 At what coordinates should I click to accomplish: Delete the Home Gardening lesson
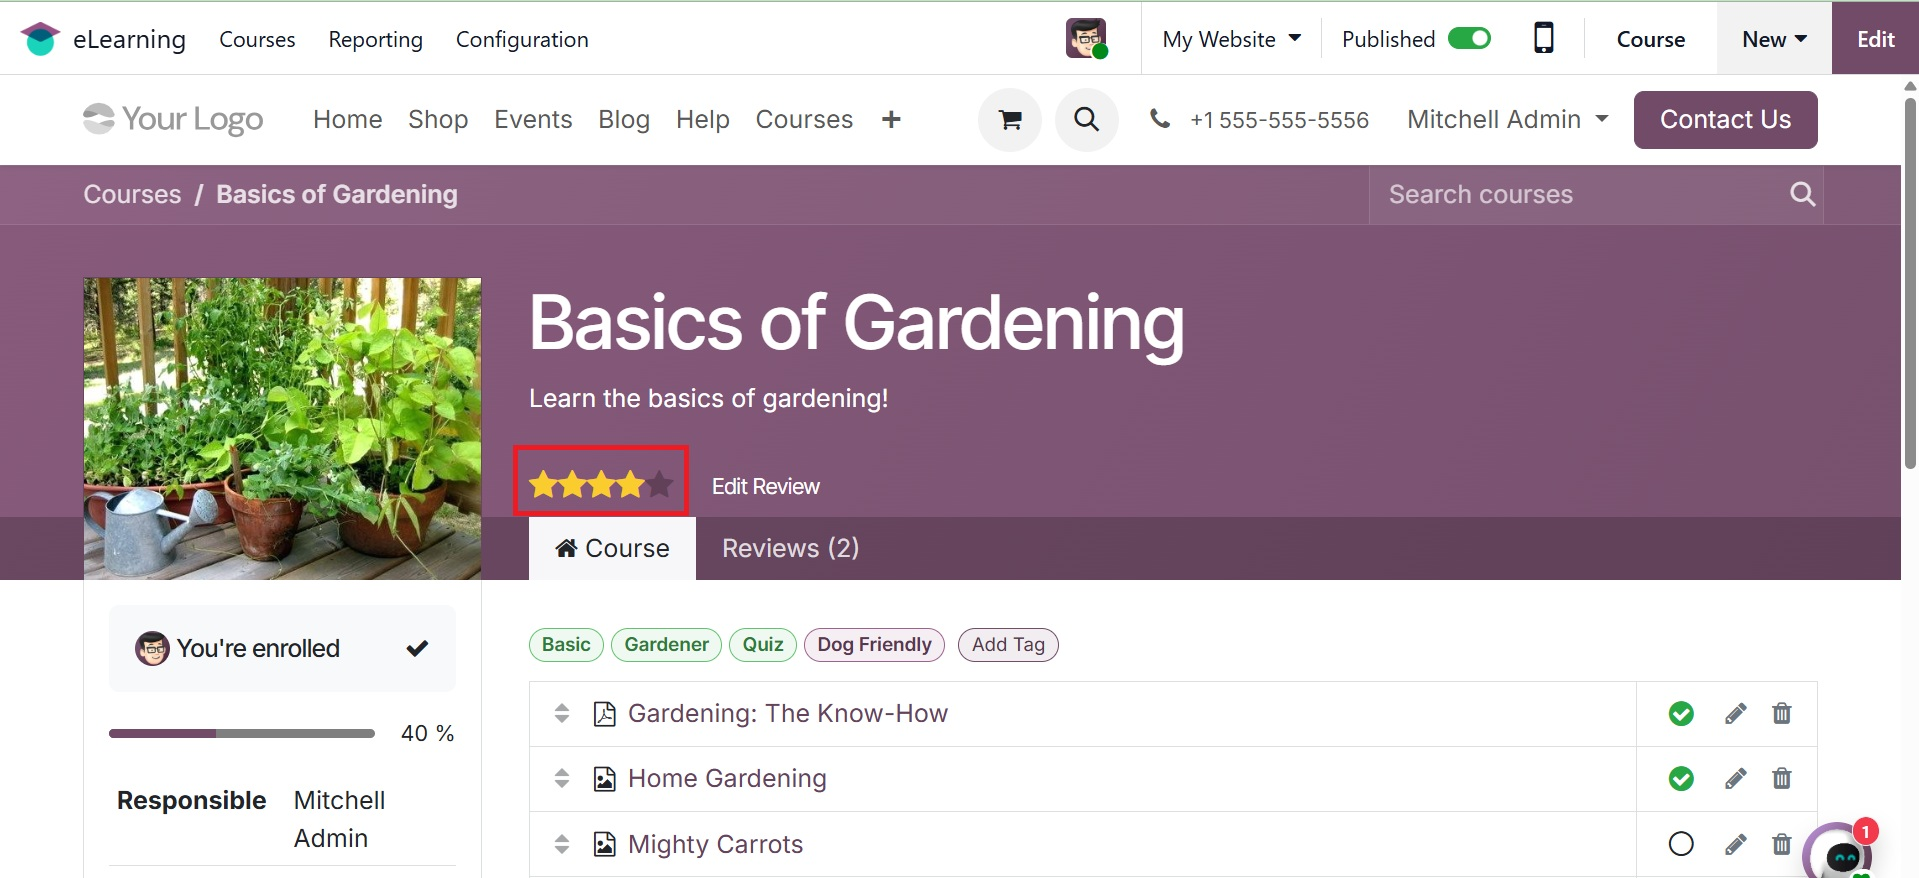point(1781,779)
